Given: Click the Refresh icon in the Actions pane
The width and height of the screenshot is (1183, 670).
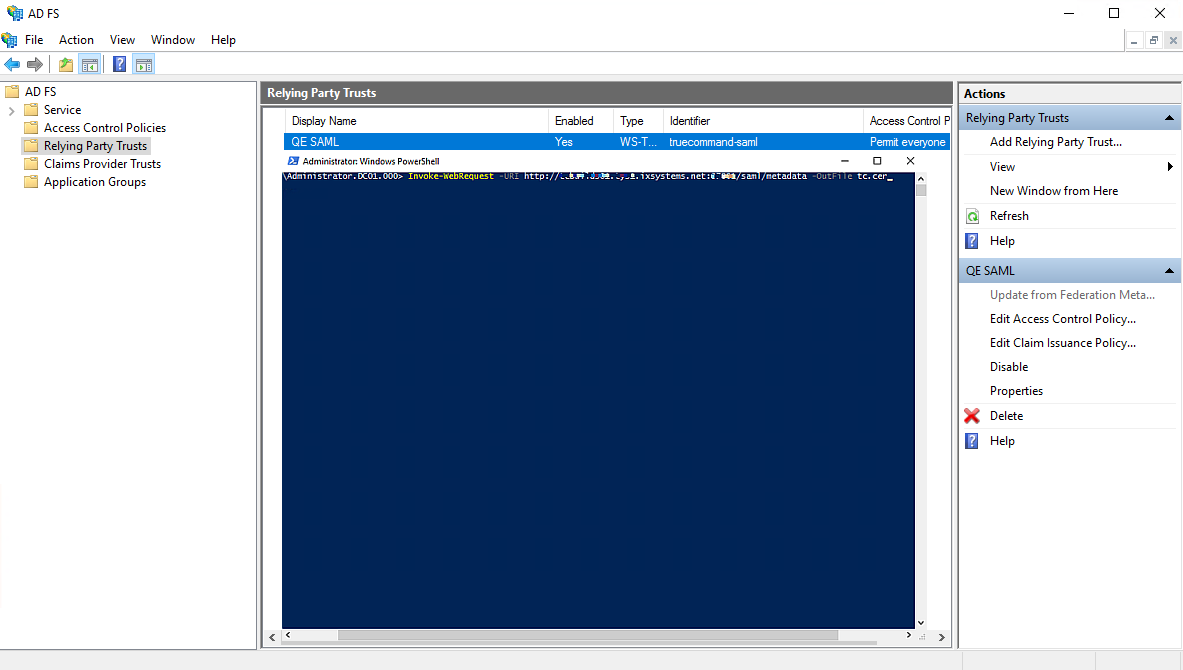Looking at the screenshot, I should tap(970, 215).
